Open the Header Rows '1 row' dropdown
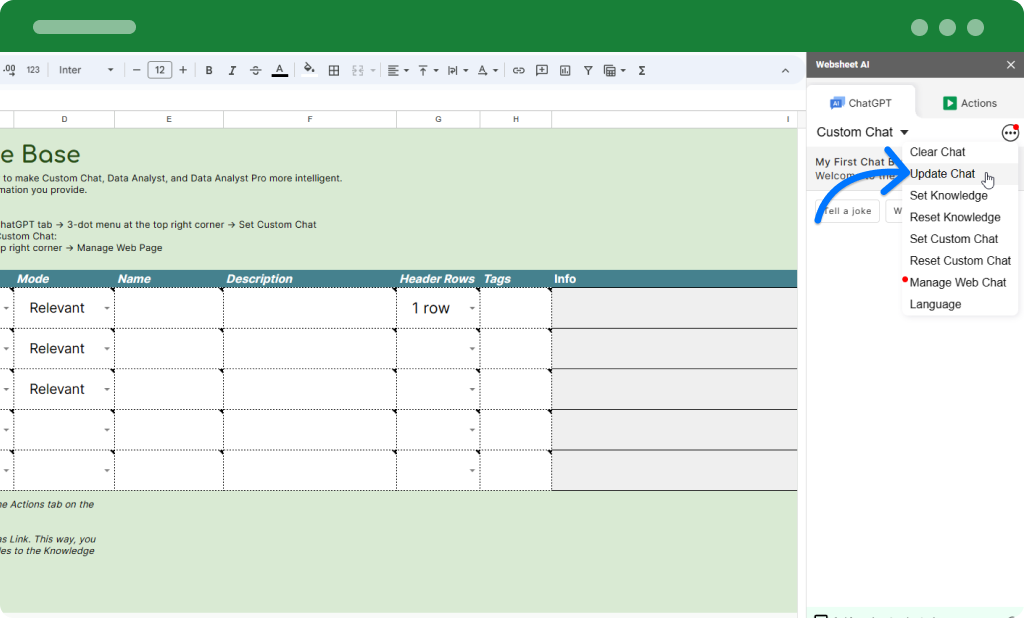The image size is (1024, 618). coord(472,308)
